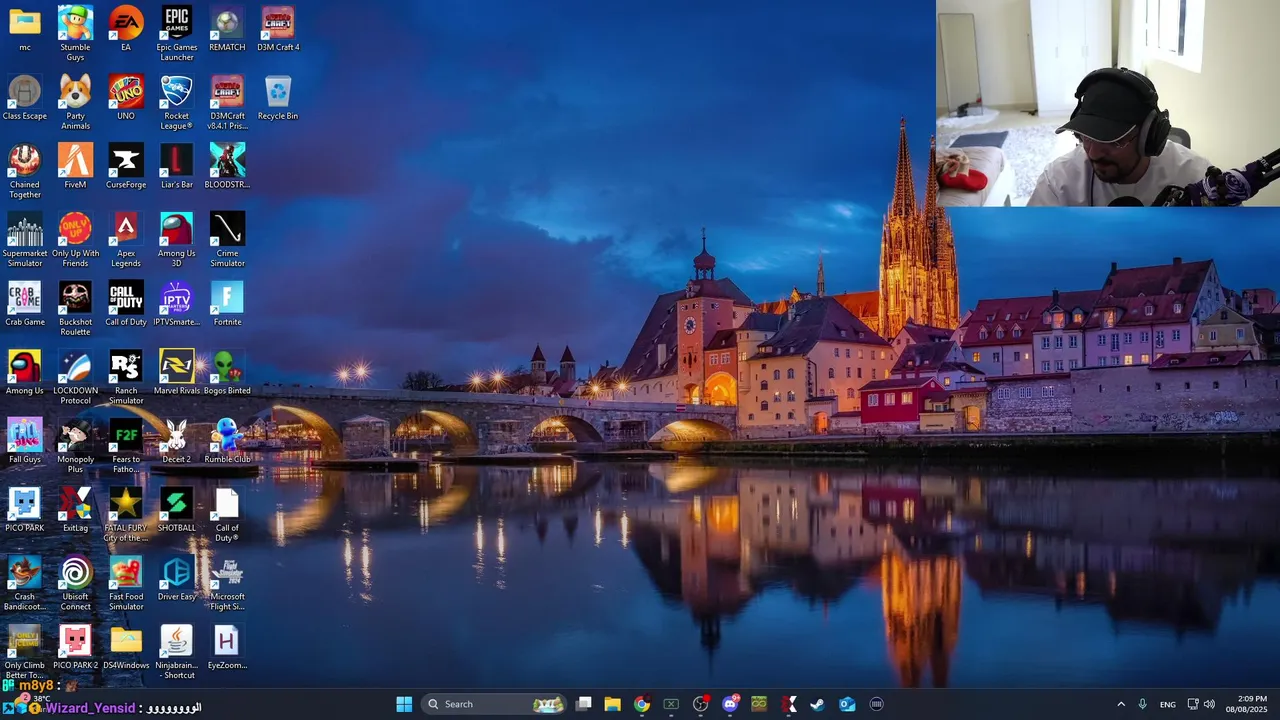Screen dimensions: 1280x720
Task: Open the Epic Games Launcher shortcut
Action: click(177, 33)
